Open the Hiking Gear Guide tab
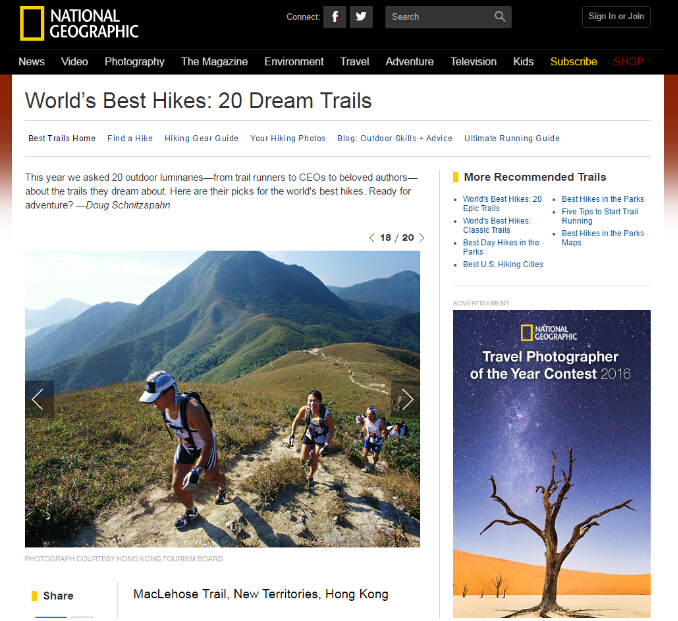Viewport: 678px width, 621px height. [201, 138]
